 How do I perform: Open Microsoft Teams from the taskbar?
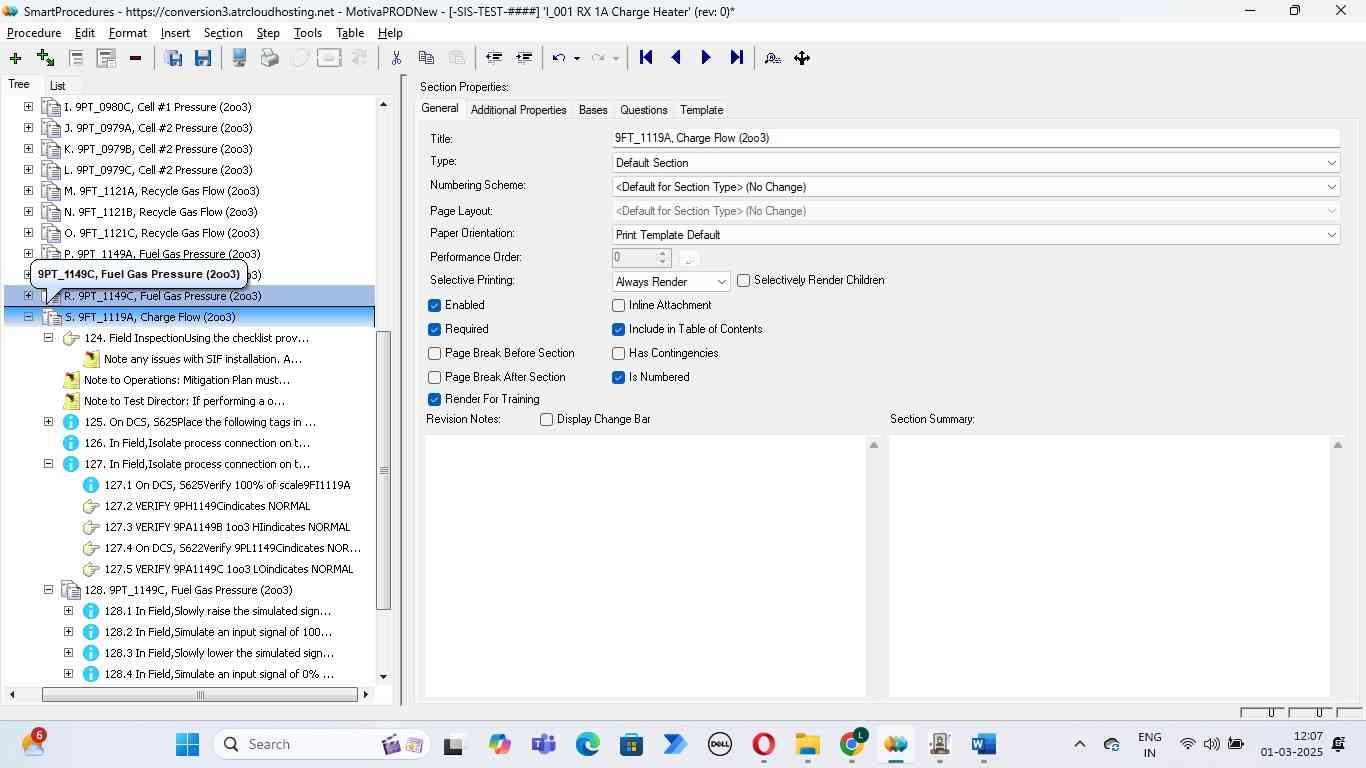click(543, 745)
